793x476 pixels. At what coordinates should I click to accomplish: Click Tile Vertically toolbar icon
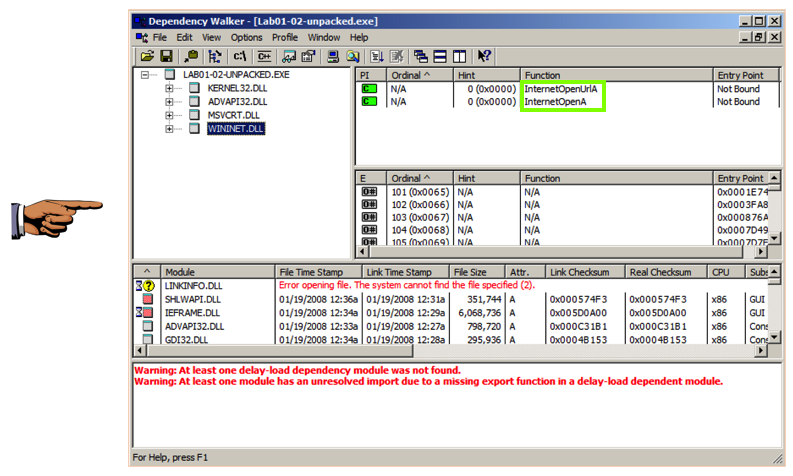tap(459, 56)
